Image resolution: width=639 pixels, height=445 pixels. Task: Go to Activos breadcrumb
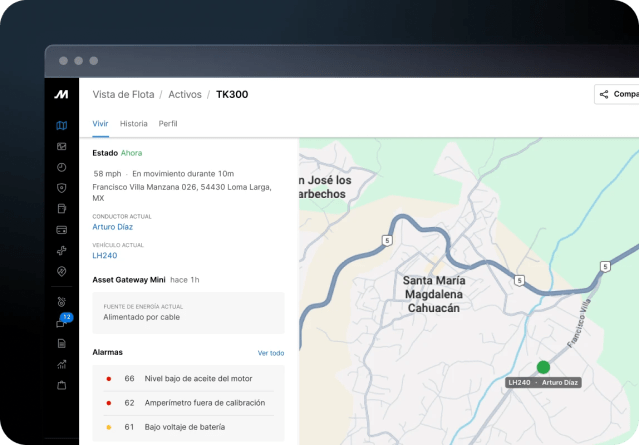coord(185,95)
